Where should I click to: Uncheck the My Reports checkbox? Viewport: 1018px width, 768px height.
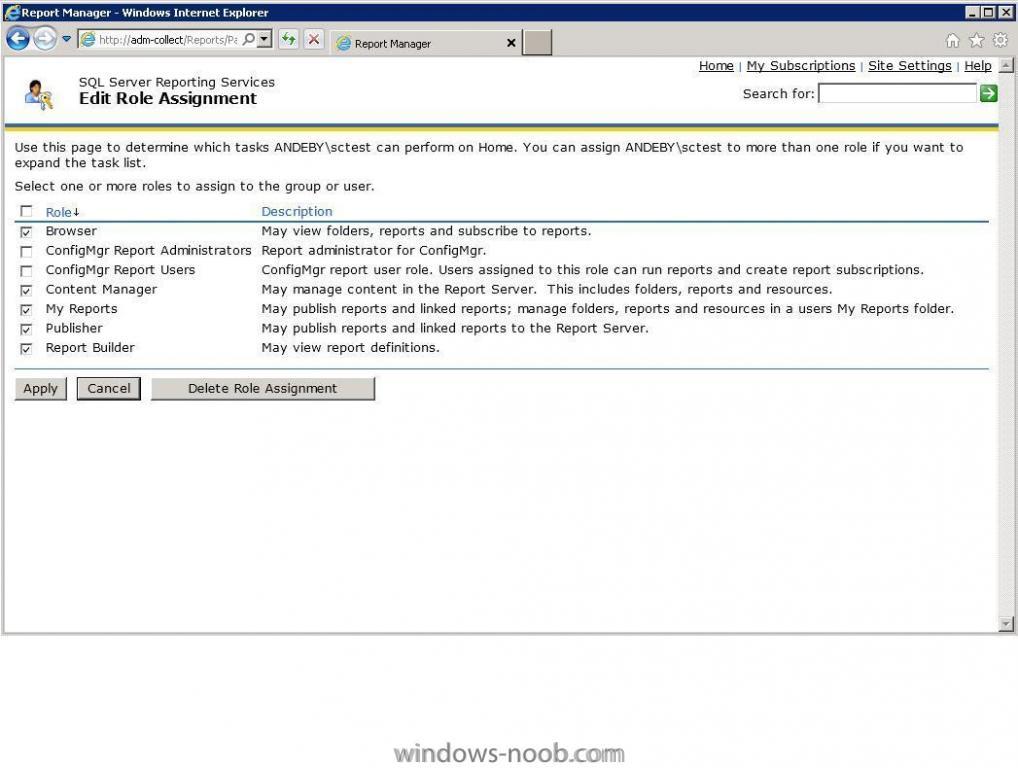(x=26, y=310)
